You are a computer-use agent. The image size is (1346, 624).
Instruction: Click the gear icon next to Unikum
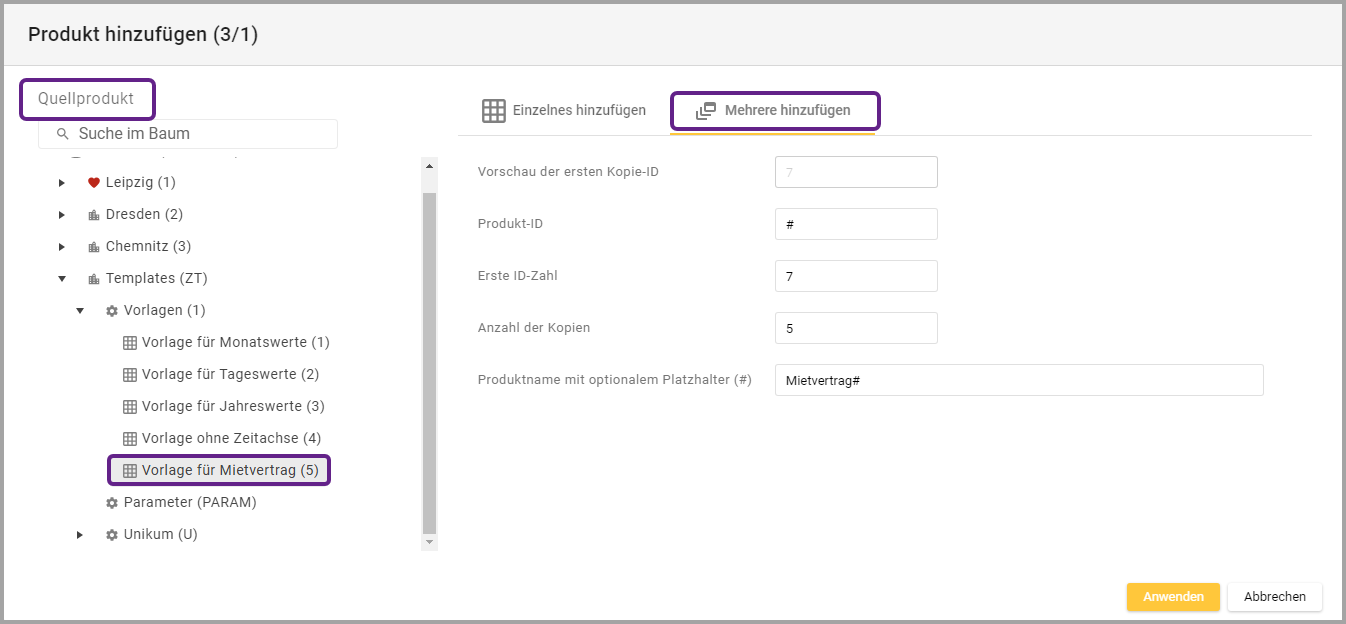(112, 535)
